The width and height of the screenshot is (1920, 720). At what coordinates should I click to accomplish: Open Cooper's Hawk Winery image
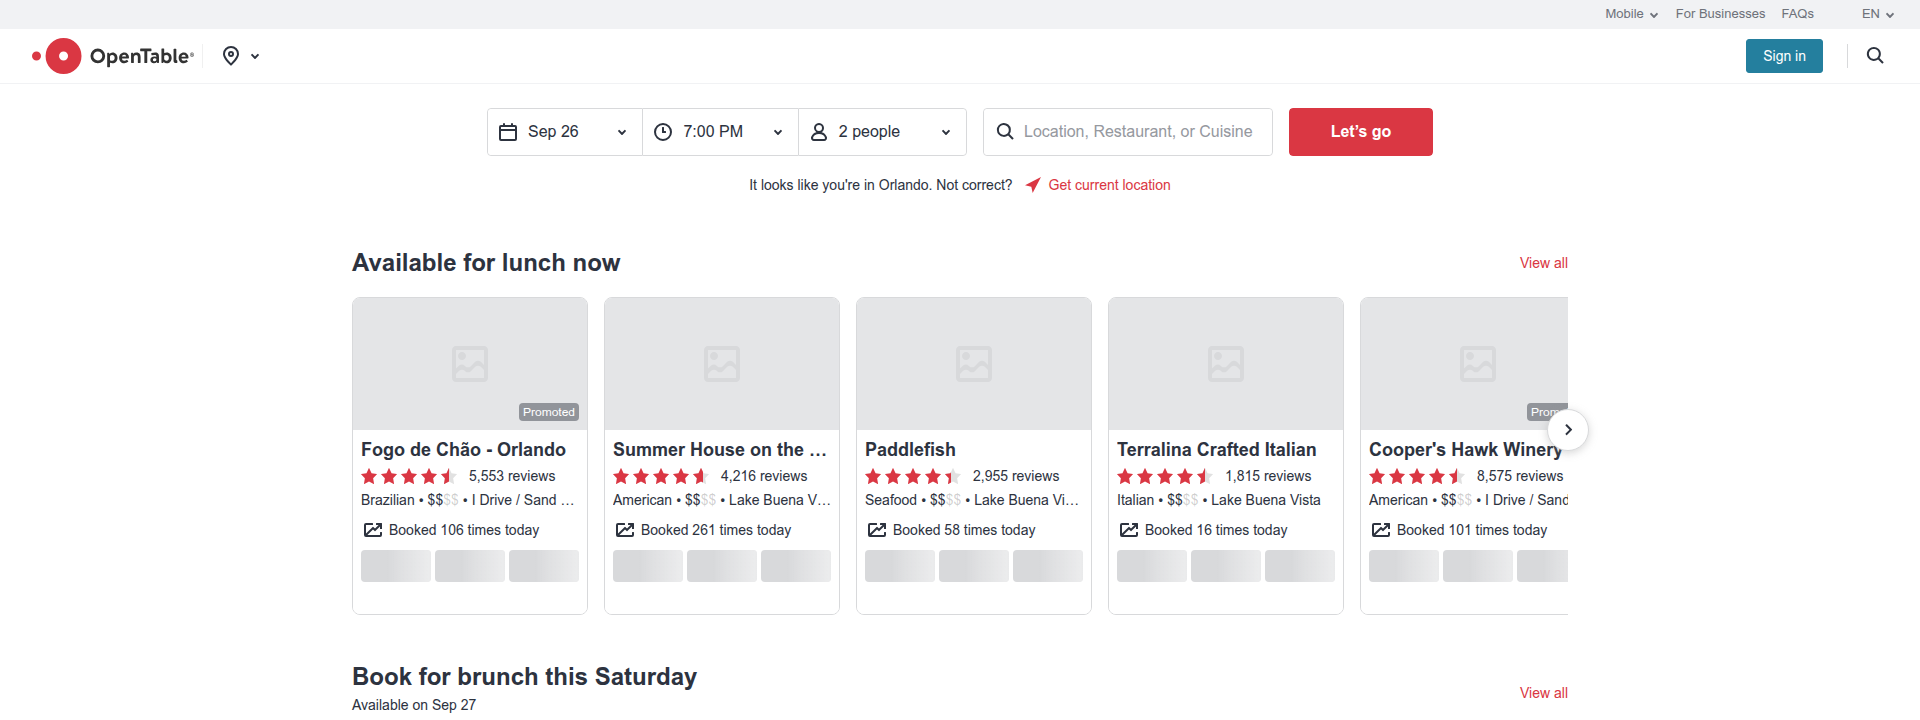tap(1464, 364)
